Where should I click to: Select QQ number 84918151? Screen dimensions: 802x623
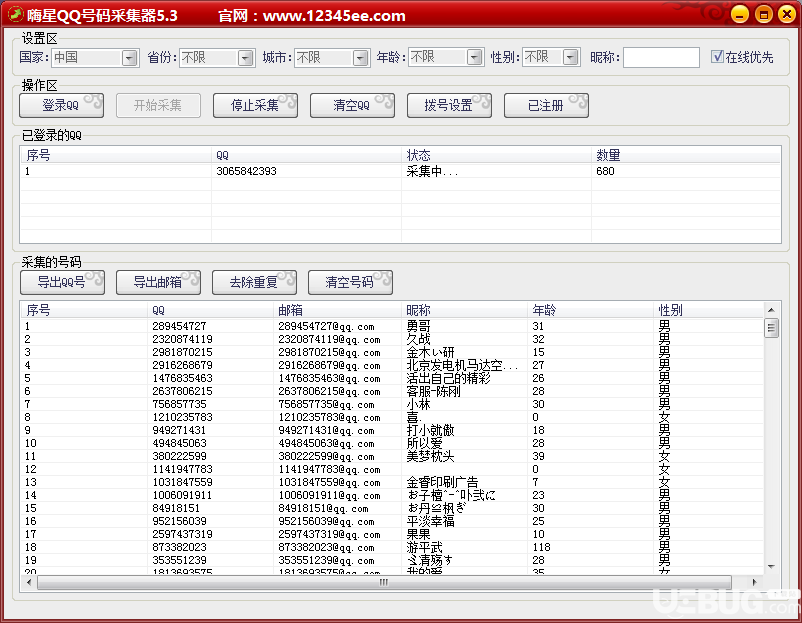176,508
